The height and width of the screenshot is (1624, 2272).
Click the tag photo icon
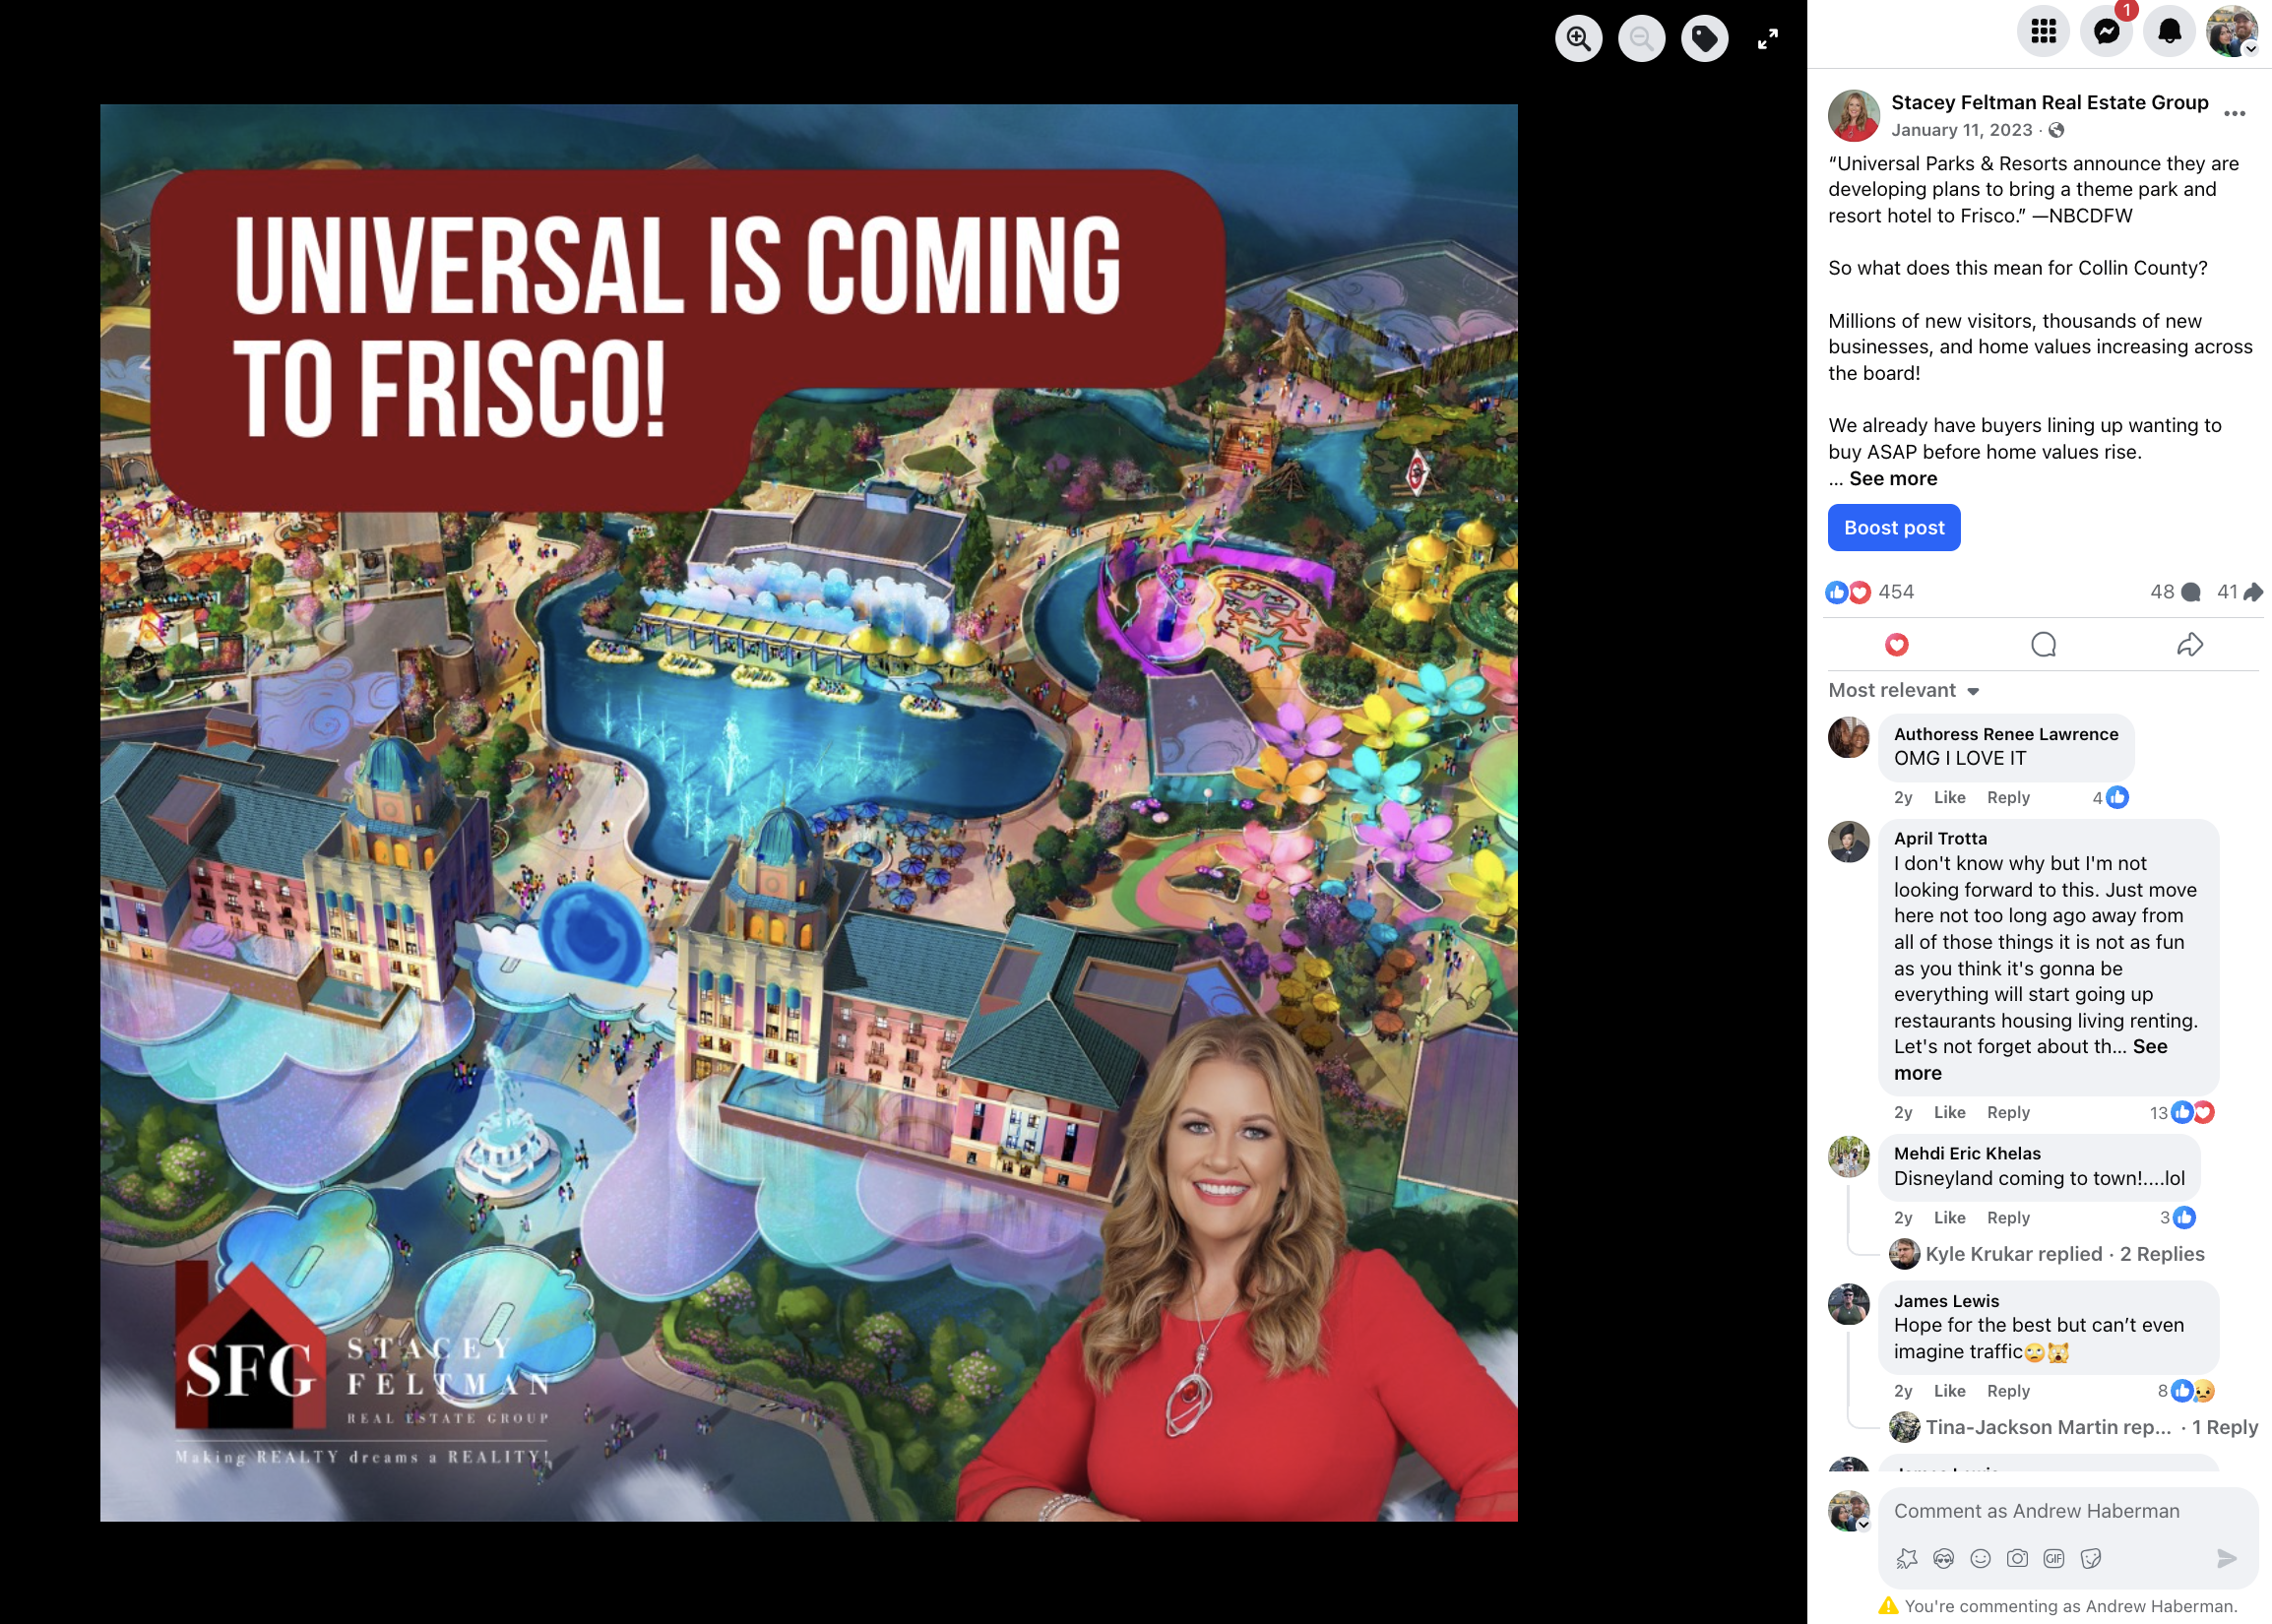pyautogui.click(x=1704, y=39)
